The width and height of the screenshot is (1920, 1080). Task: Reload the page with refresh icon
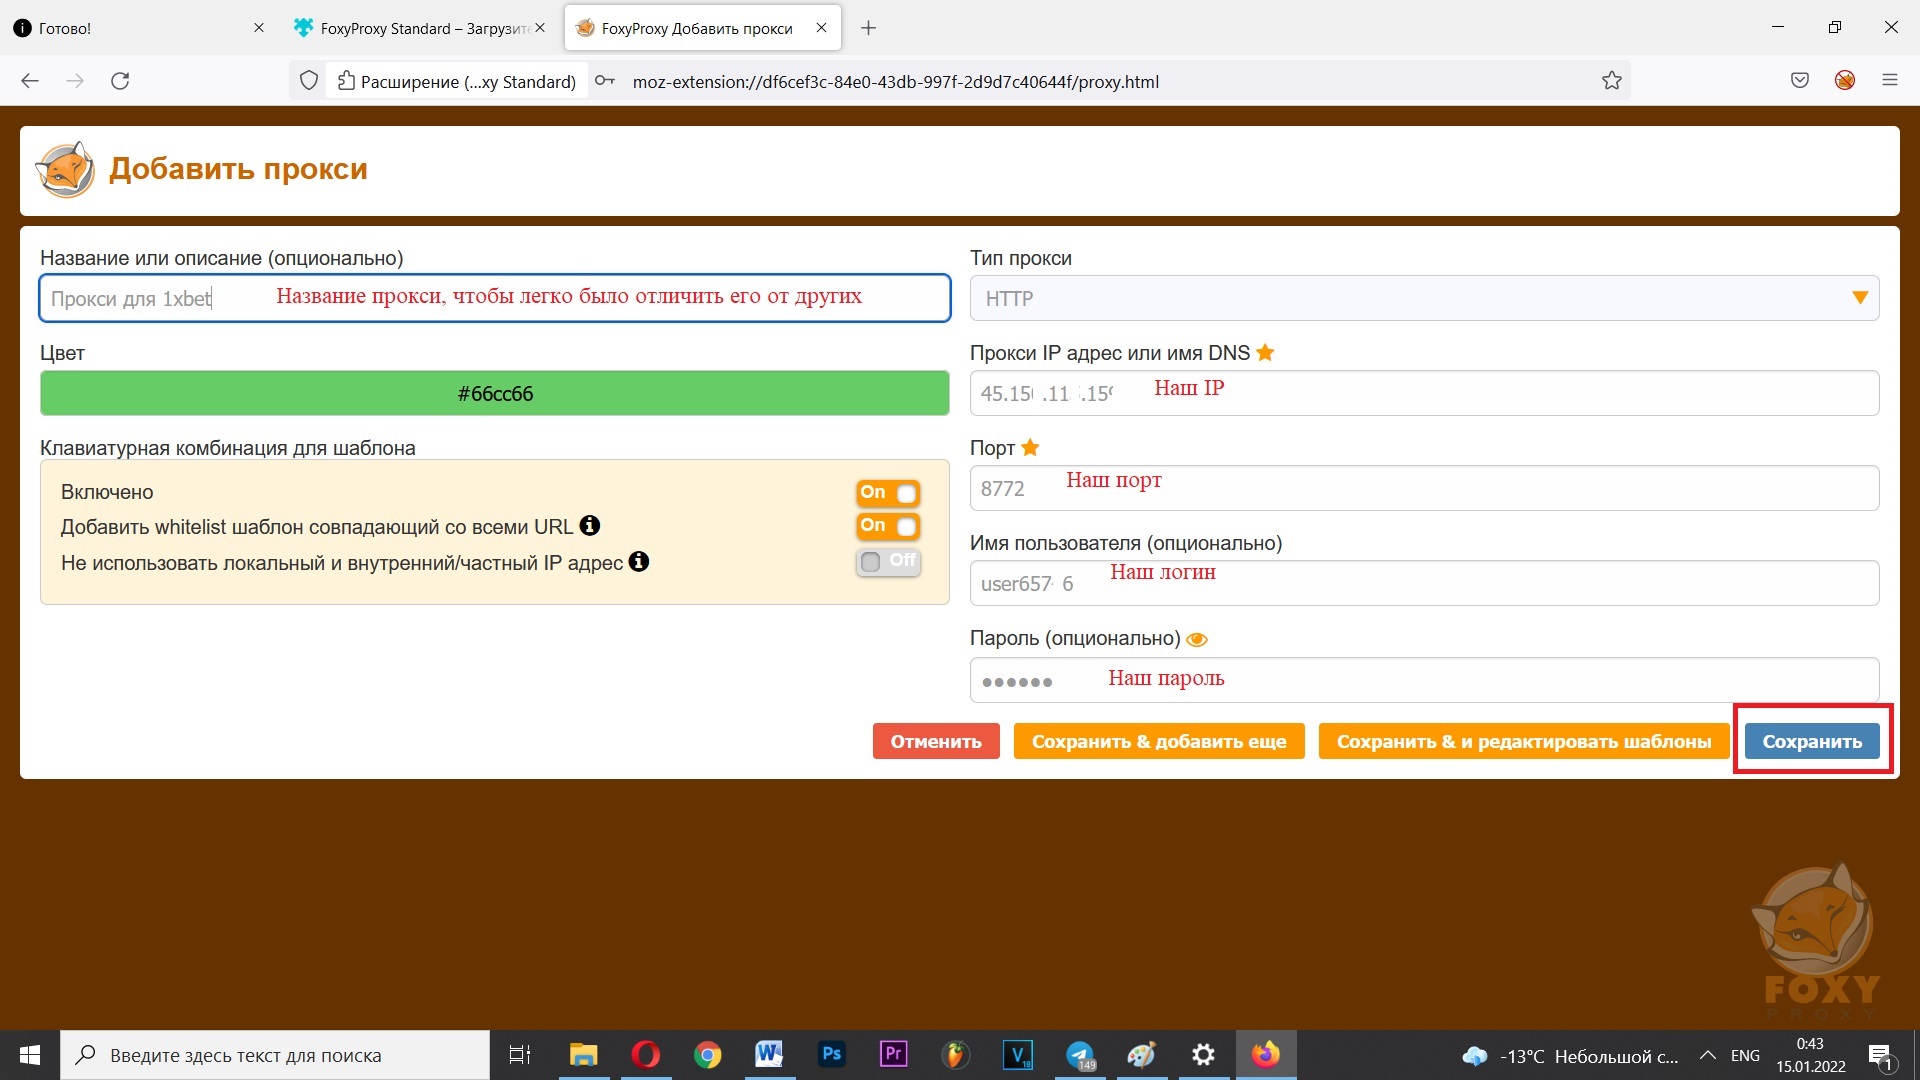point(120,81)
